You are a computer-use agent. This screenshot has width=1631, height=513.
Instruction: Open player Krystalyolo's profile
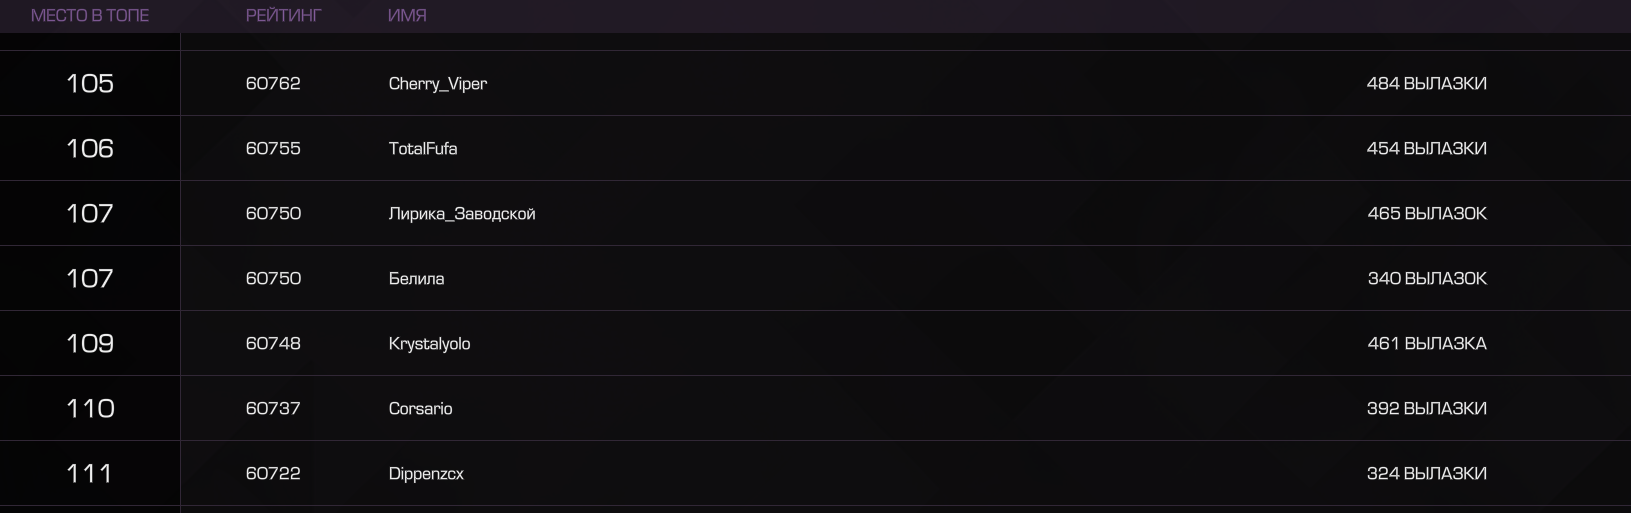pos(429,344)
